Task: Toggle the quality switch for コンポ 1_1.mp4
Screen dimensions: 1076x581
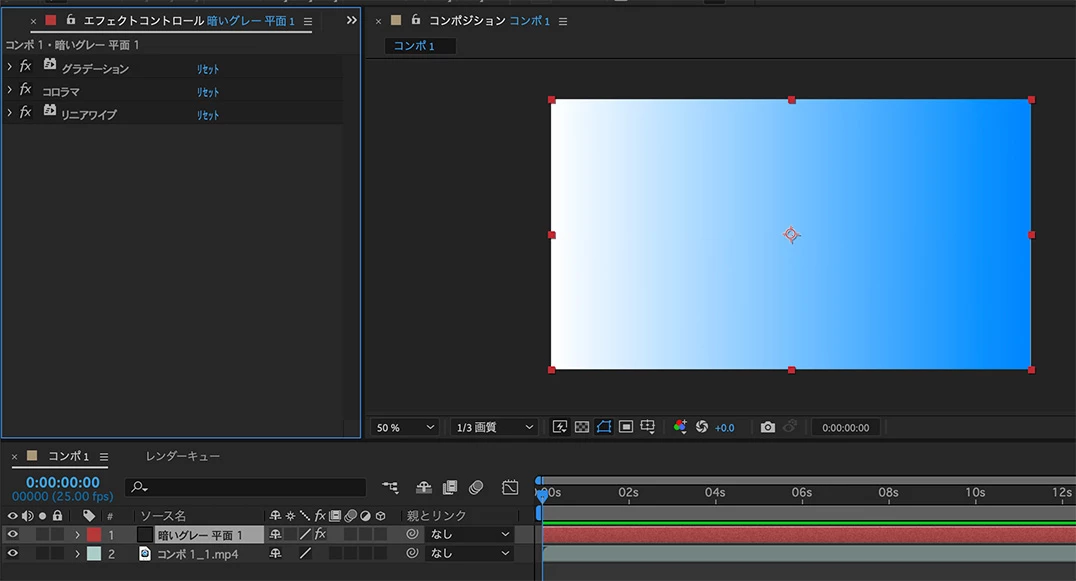Action: [x=305, y=553]
